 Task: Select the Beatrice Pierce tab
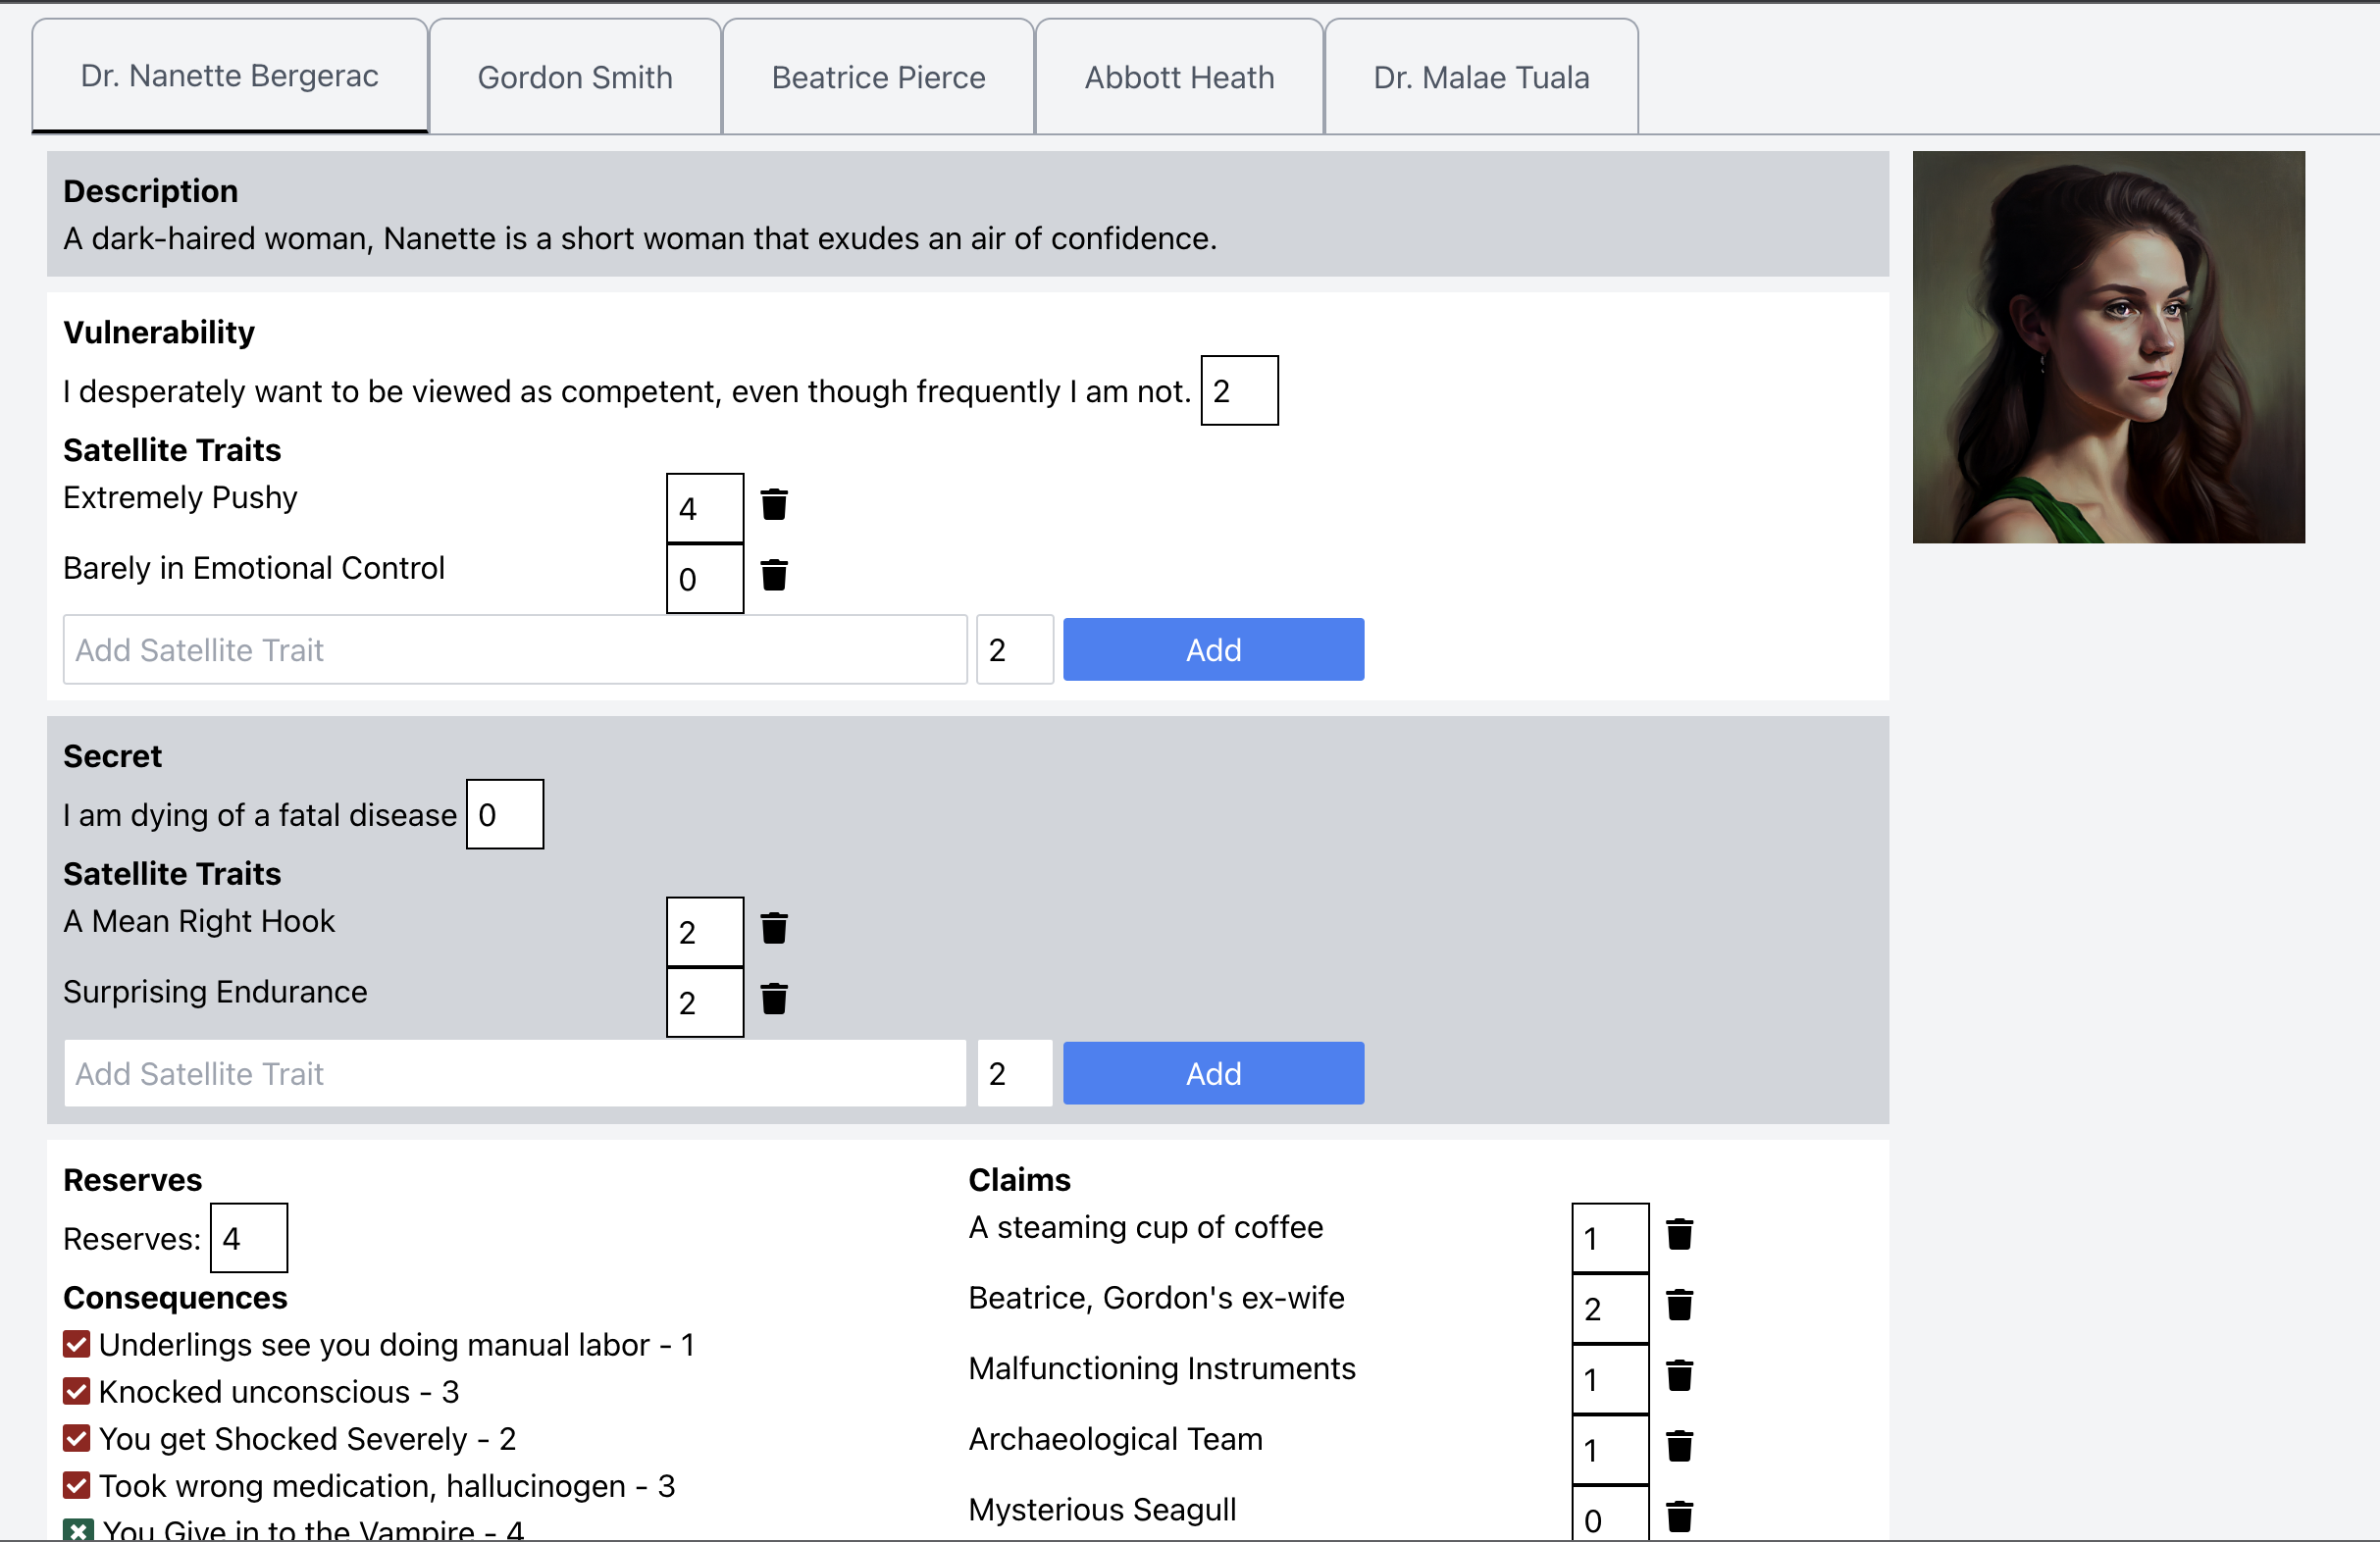click(878, 77)
